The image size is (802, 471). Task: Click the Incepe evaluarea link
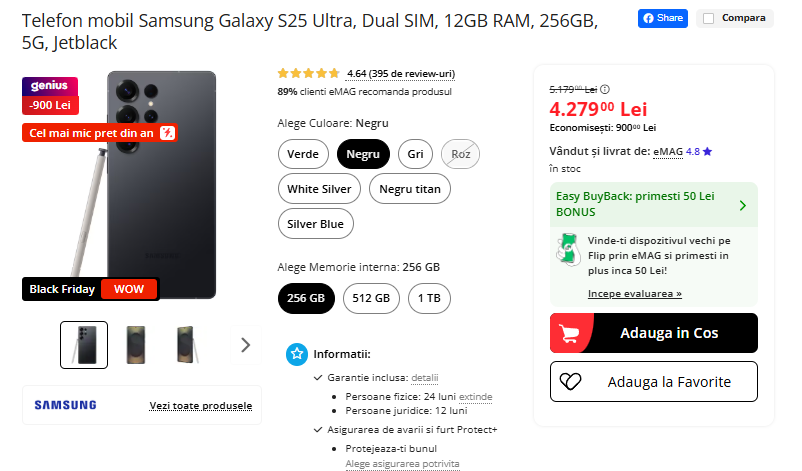(634, 294)
